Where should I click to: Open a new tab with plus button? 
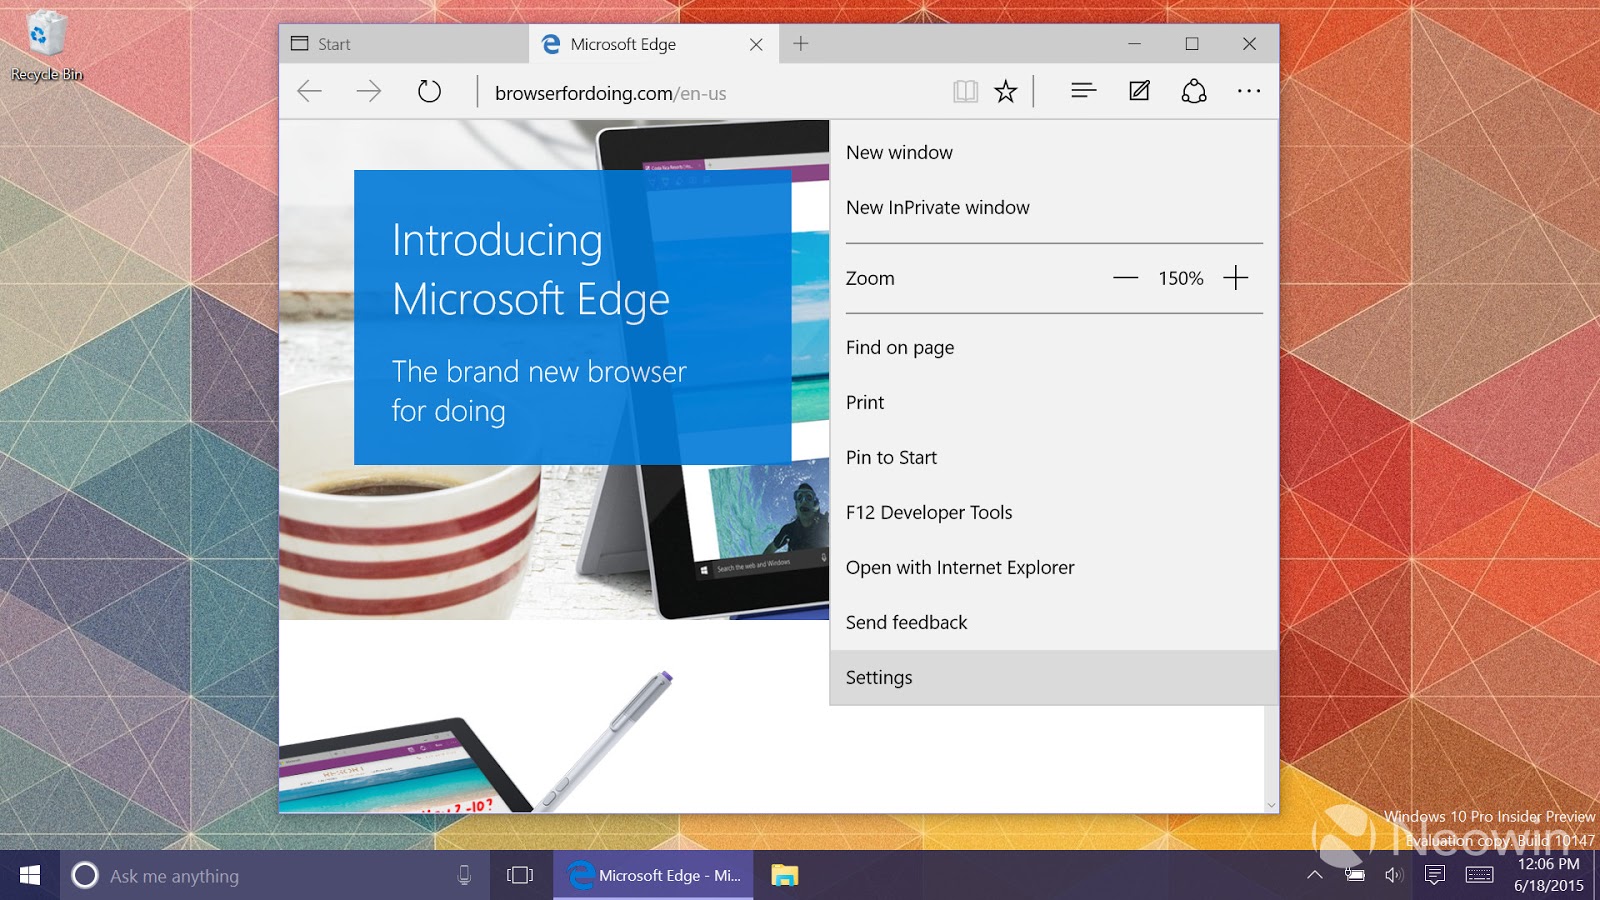pyautogui.click(x=801, y=44)
